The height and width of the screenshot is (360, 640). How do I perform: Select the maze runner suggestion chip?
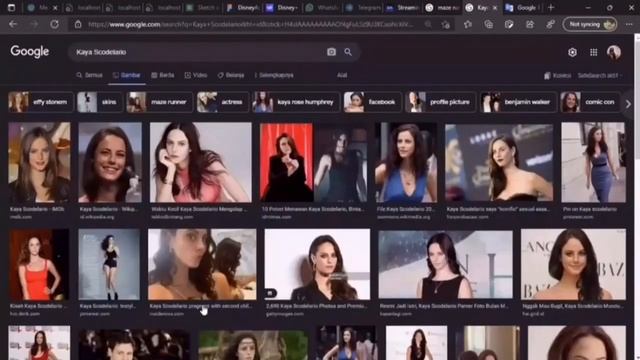[159, 102]
